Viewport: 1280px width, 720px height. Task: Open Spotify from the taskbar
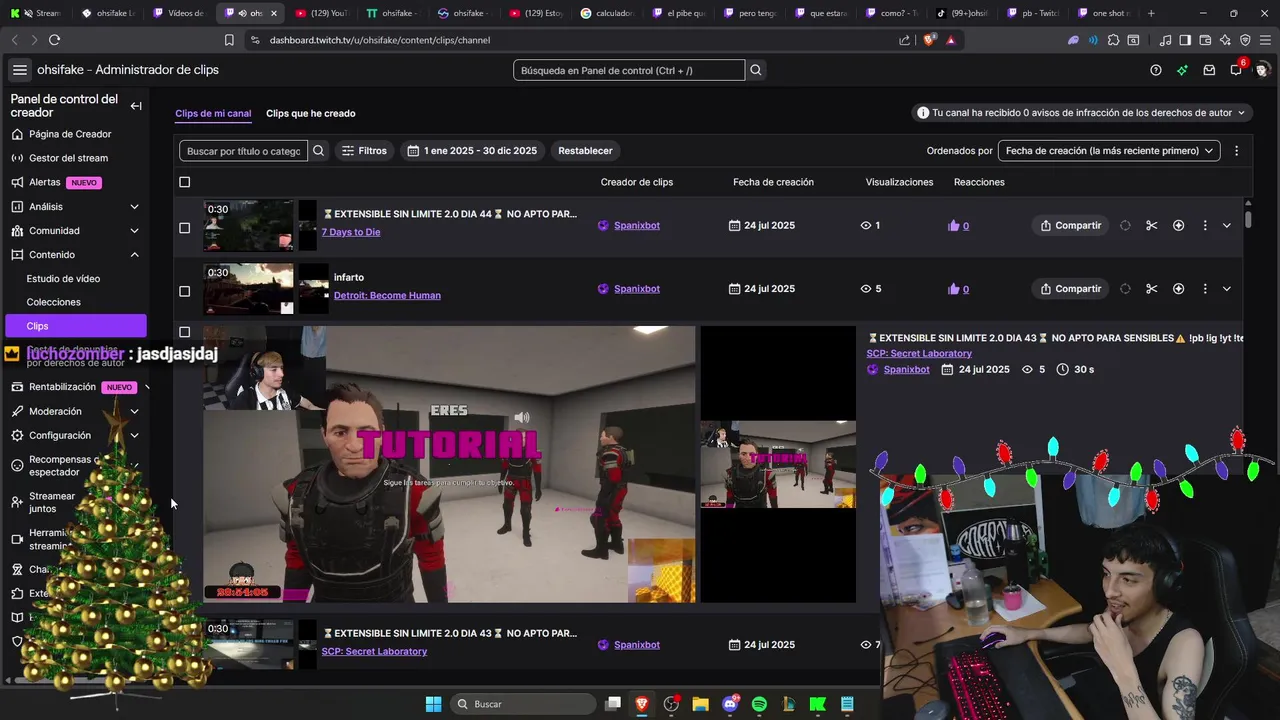pos(759,704)
